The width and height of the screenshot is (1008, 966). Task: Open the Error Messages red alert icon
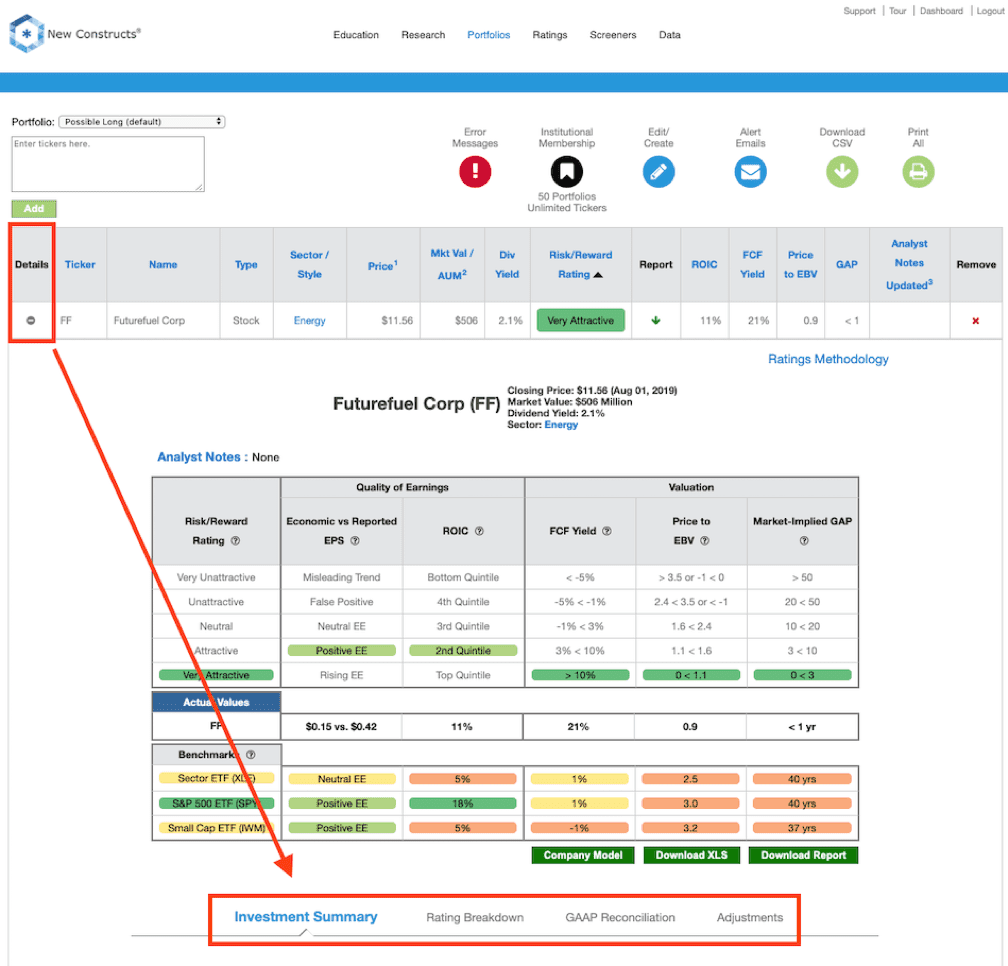point(475,172)
